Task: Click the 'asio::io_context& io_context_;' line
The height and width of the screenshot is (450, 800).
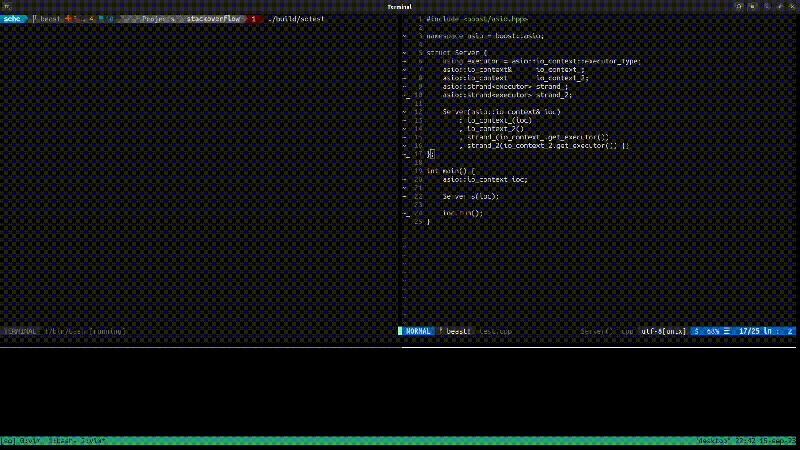Action: click(x=514, y=69)
